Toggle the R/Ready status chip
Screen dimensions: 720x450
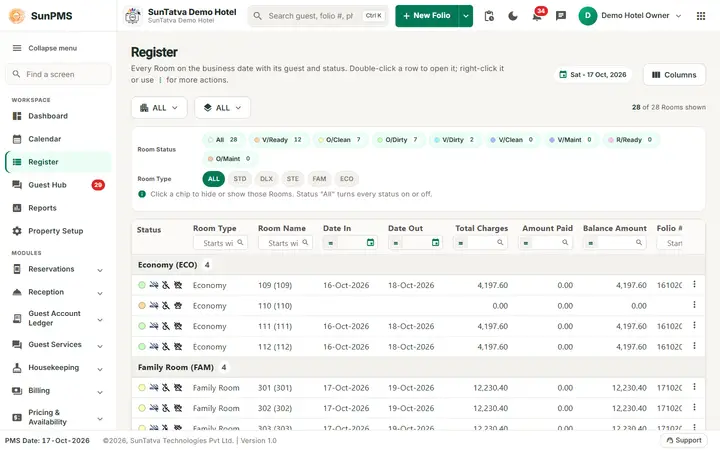pos(631,140)
